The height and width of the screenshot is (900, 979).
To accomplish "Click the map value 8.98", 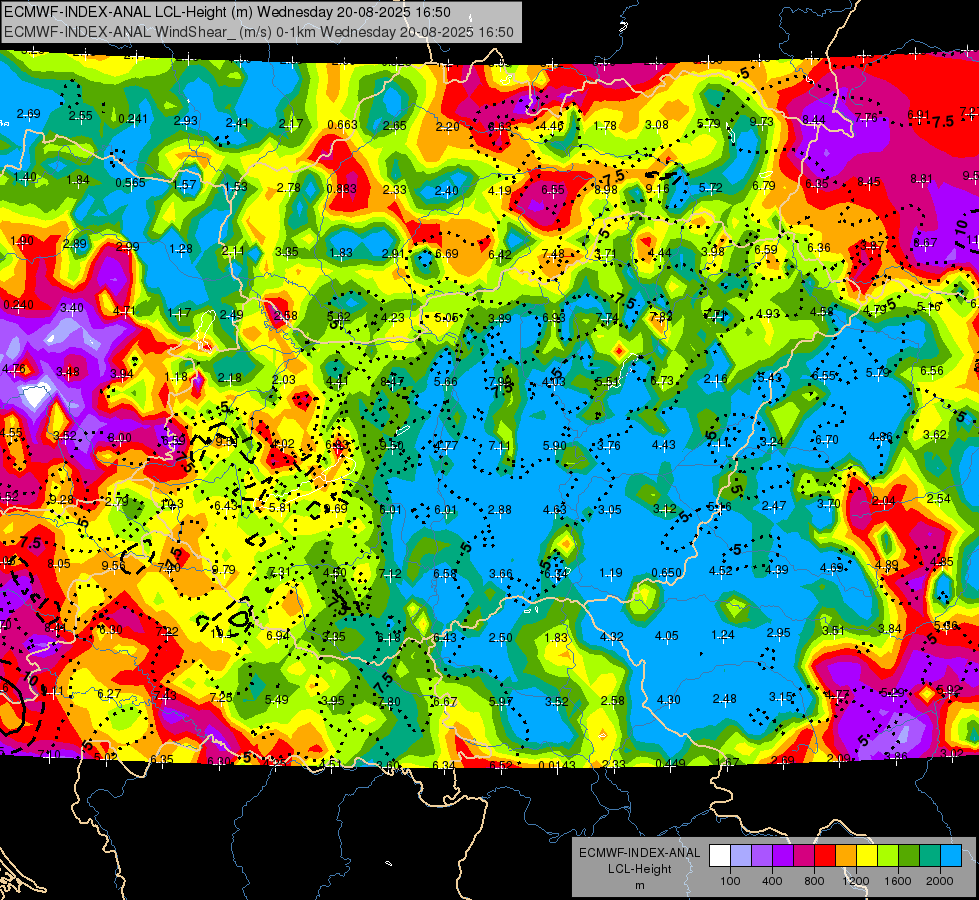I will click(606, 190).
